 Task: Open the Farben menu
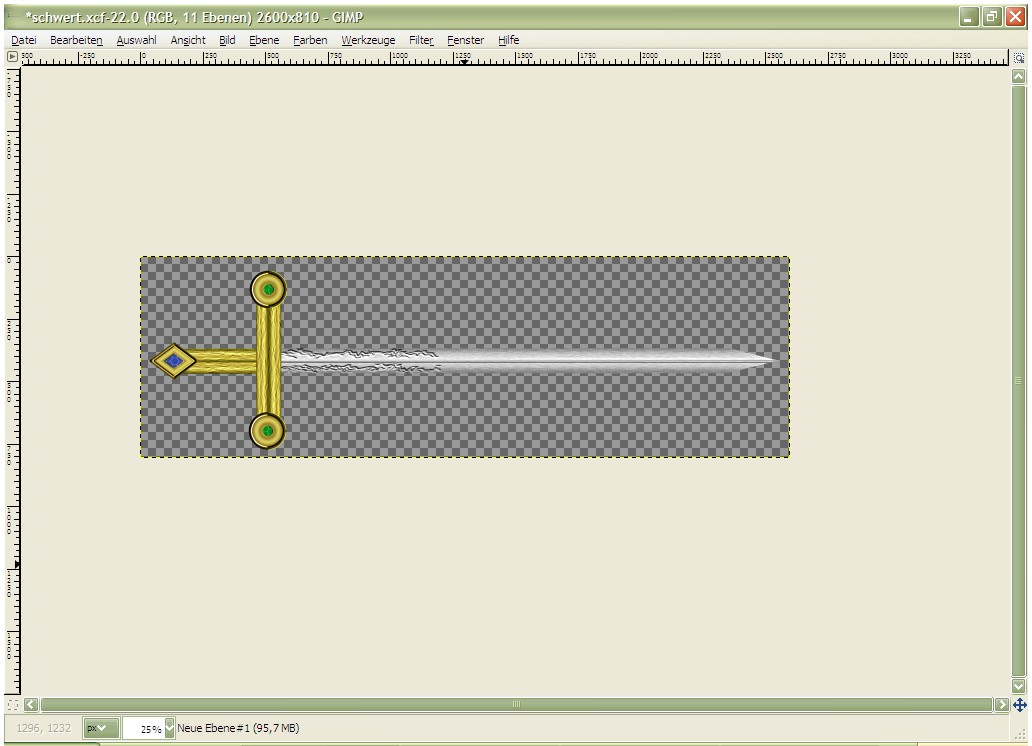point(310,40)
